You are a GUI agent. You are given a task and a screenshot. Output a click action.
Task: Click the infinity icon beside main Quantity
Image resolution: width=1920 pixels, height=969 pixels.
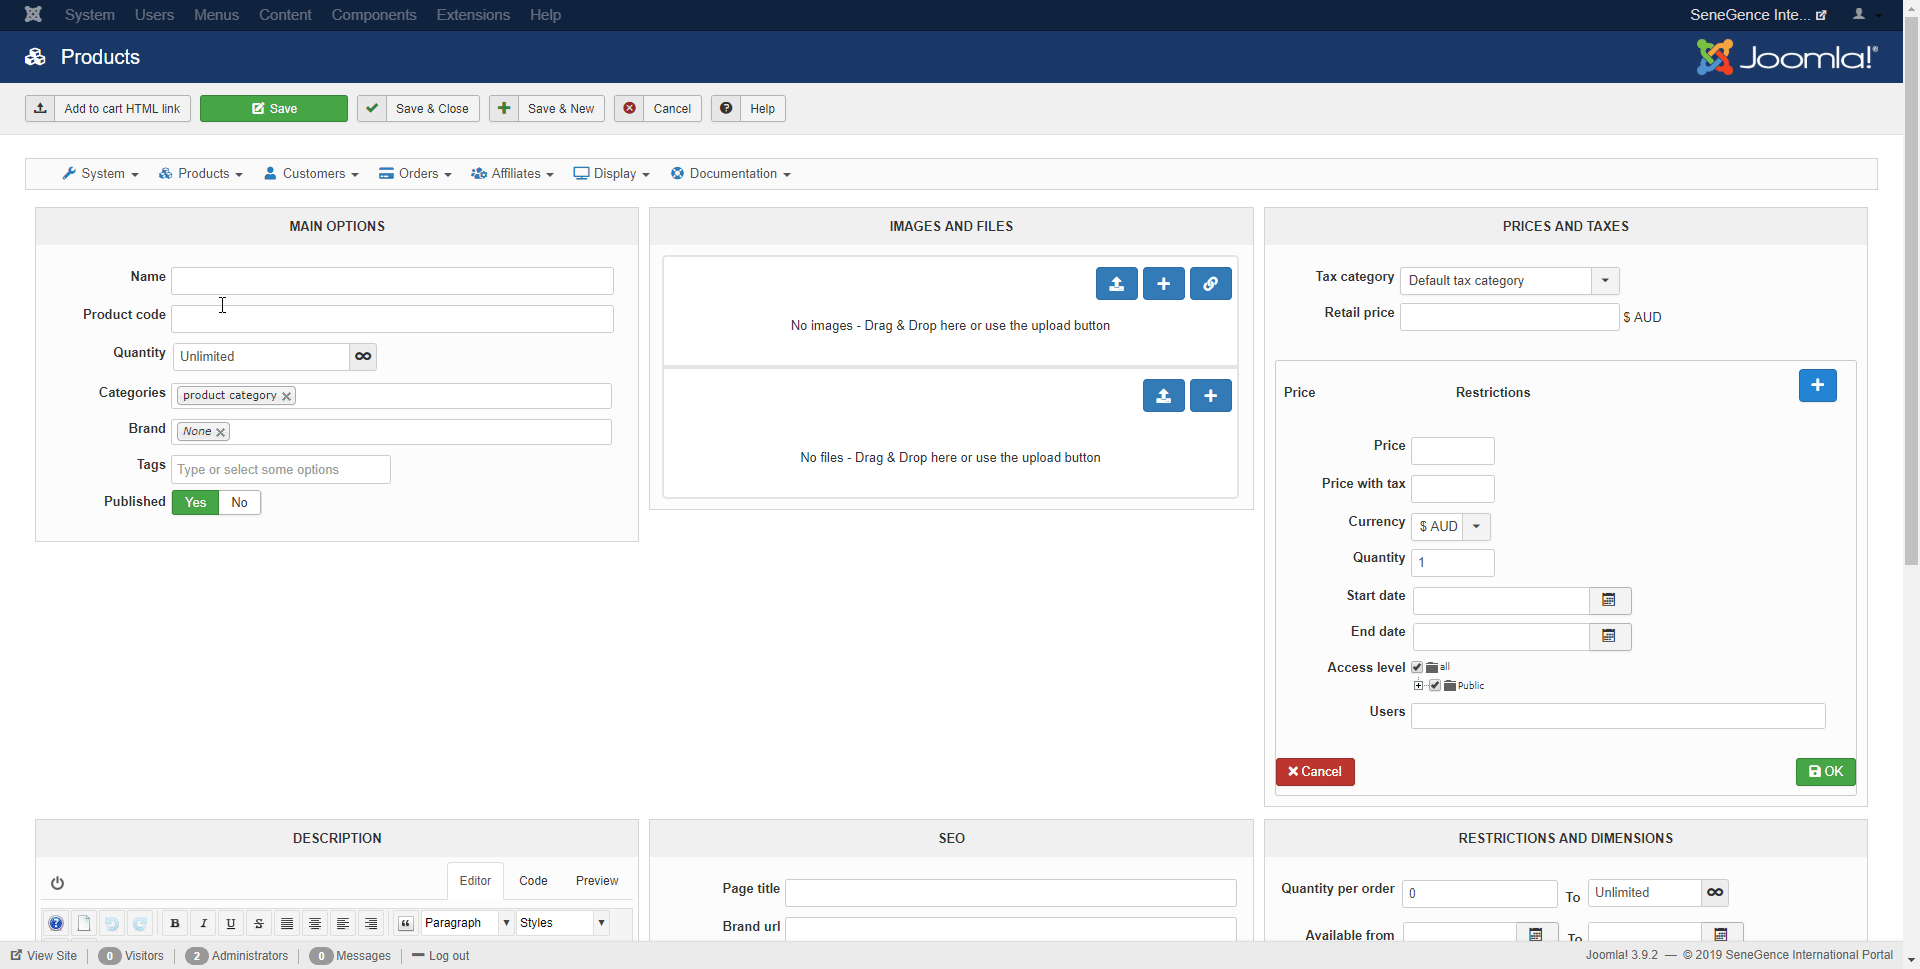pos(363,357)
